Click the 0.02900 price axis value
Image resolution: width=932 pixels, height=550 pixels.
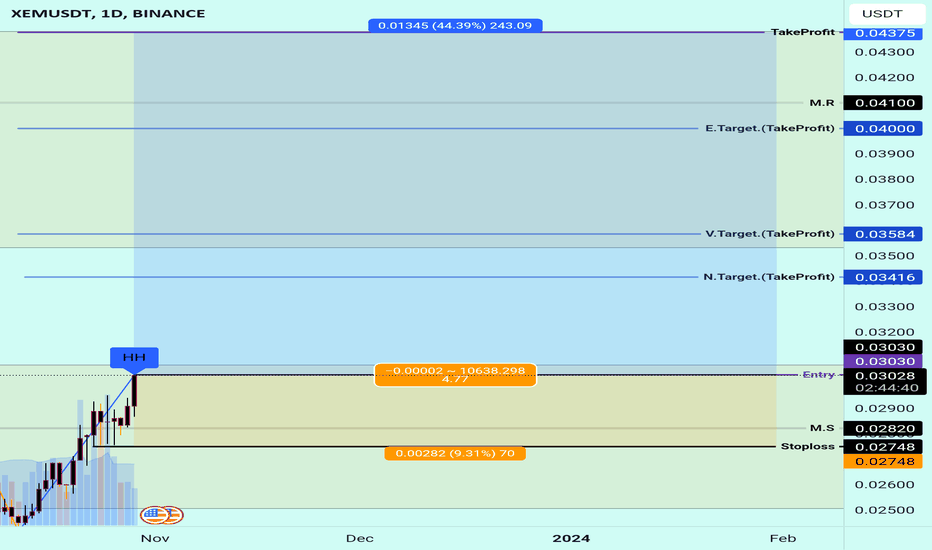[884, 408]
